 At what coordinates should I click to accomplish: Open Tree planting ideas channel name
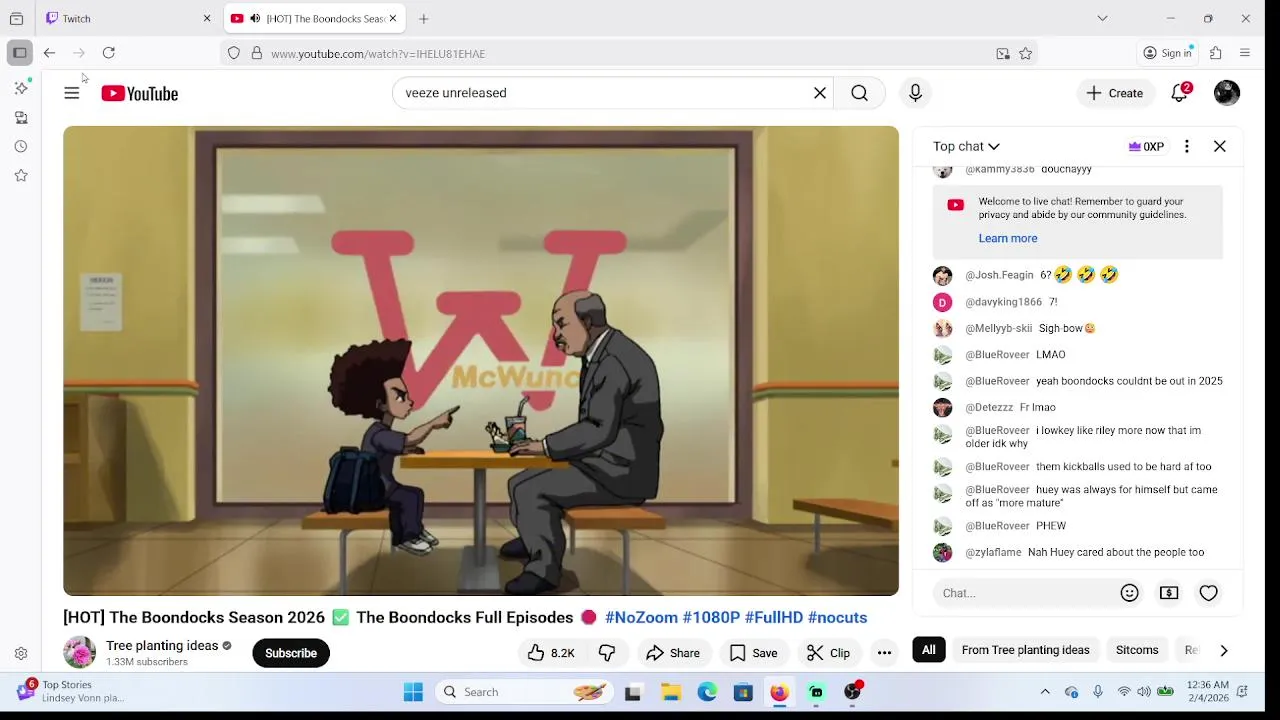pyautogui.click(x=162, y=645)
